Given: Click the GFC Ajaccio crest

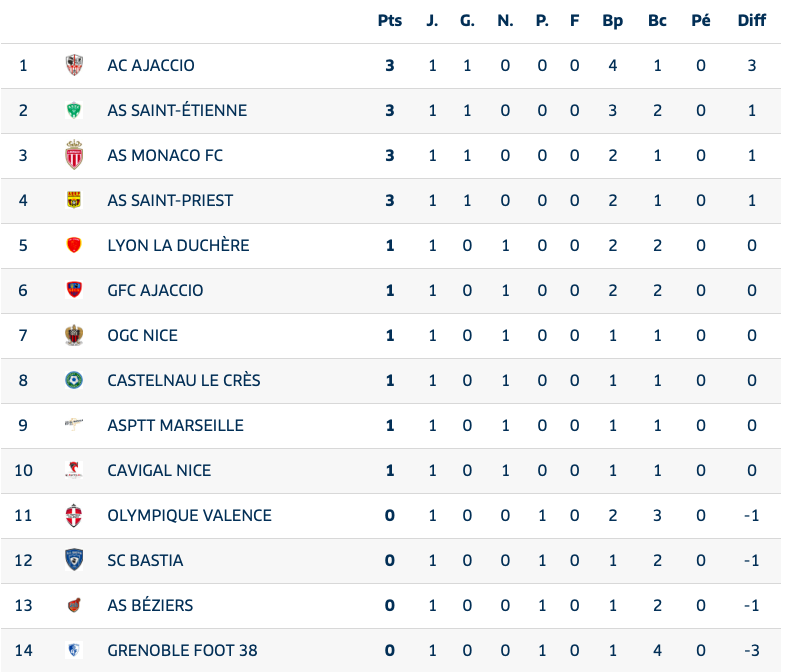Looking at the screenshot, I should point(74,291).
